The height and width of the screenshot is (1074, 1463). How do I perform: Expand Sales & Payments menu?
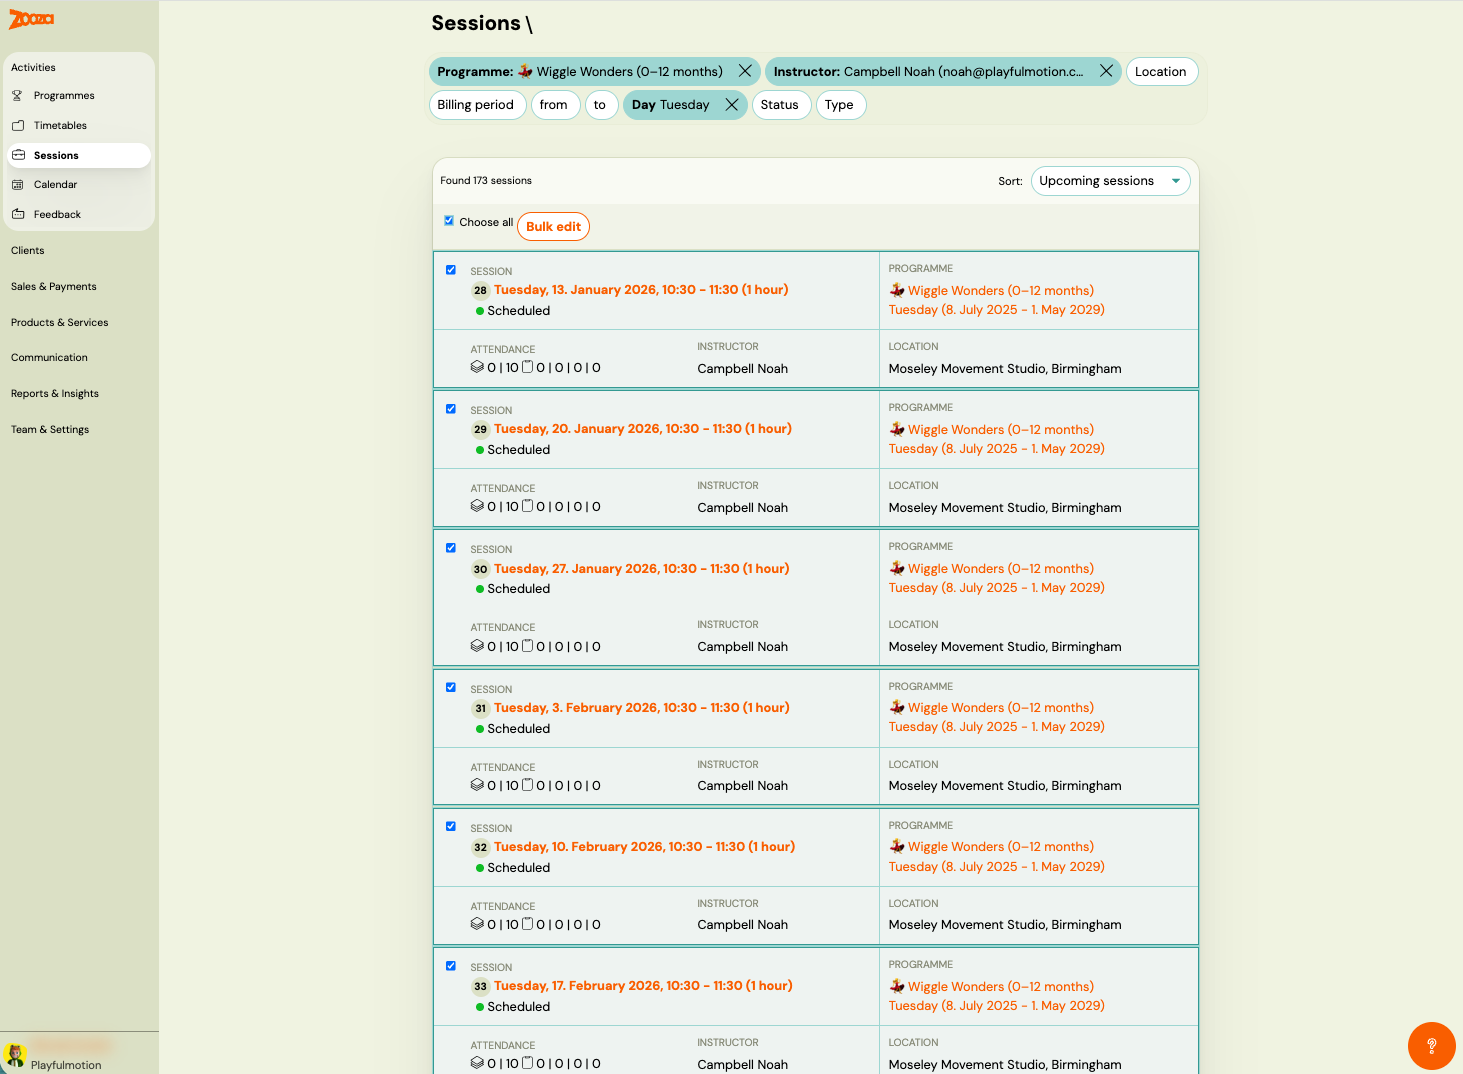[x=54, y=287]
